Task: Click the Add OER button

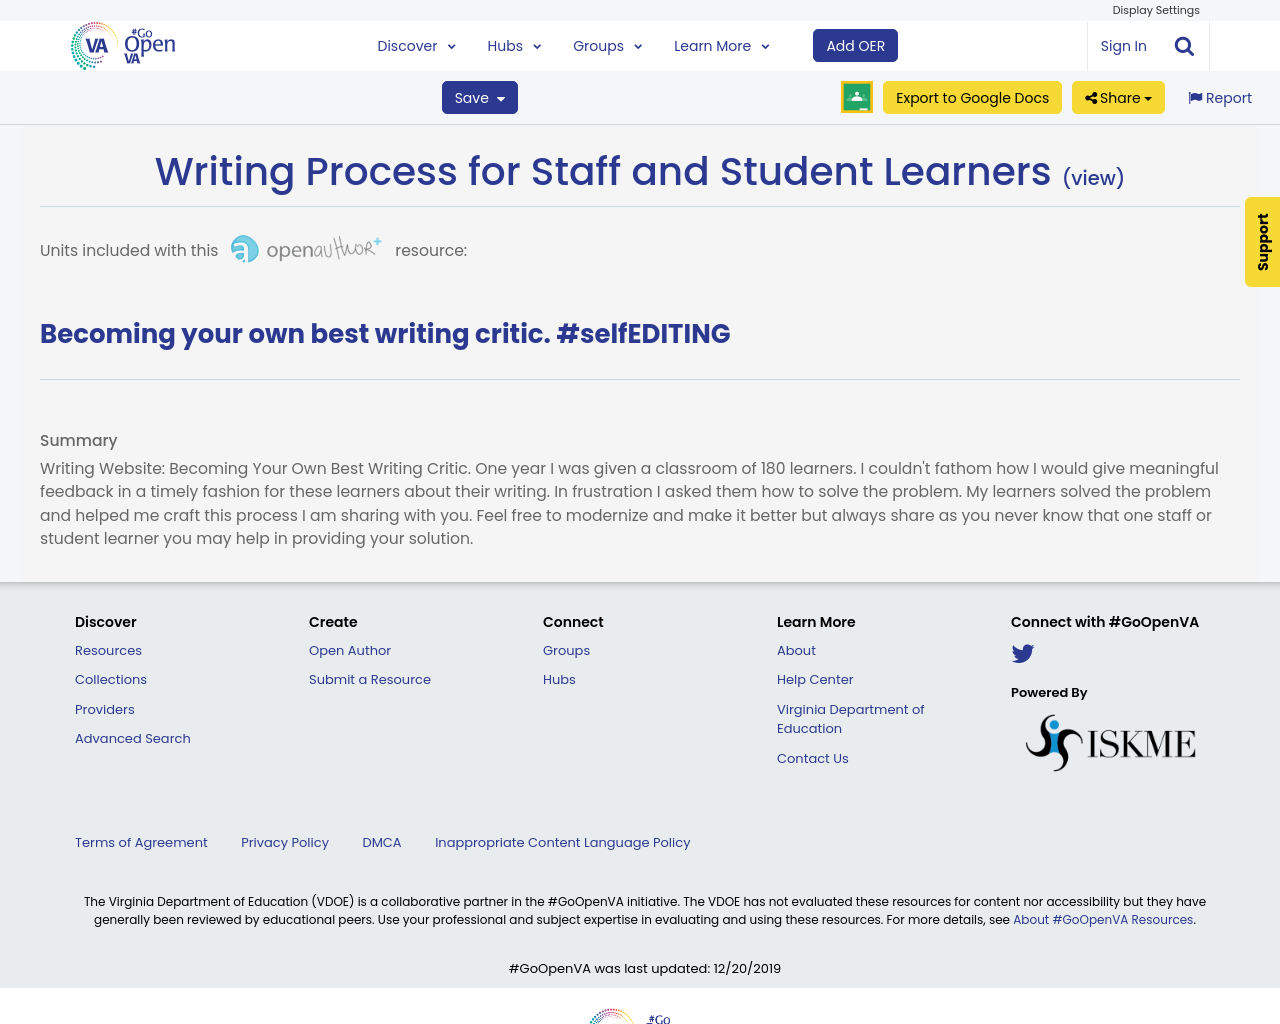Action: 855,44
